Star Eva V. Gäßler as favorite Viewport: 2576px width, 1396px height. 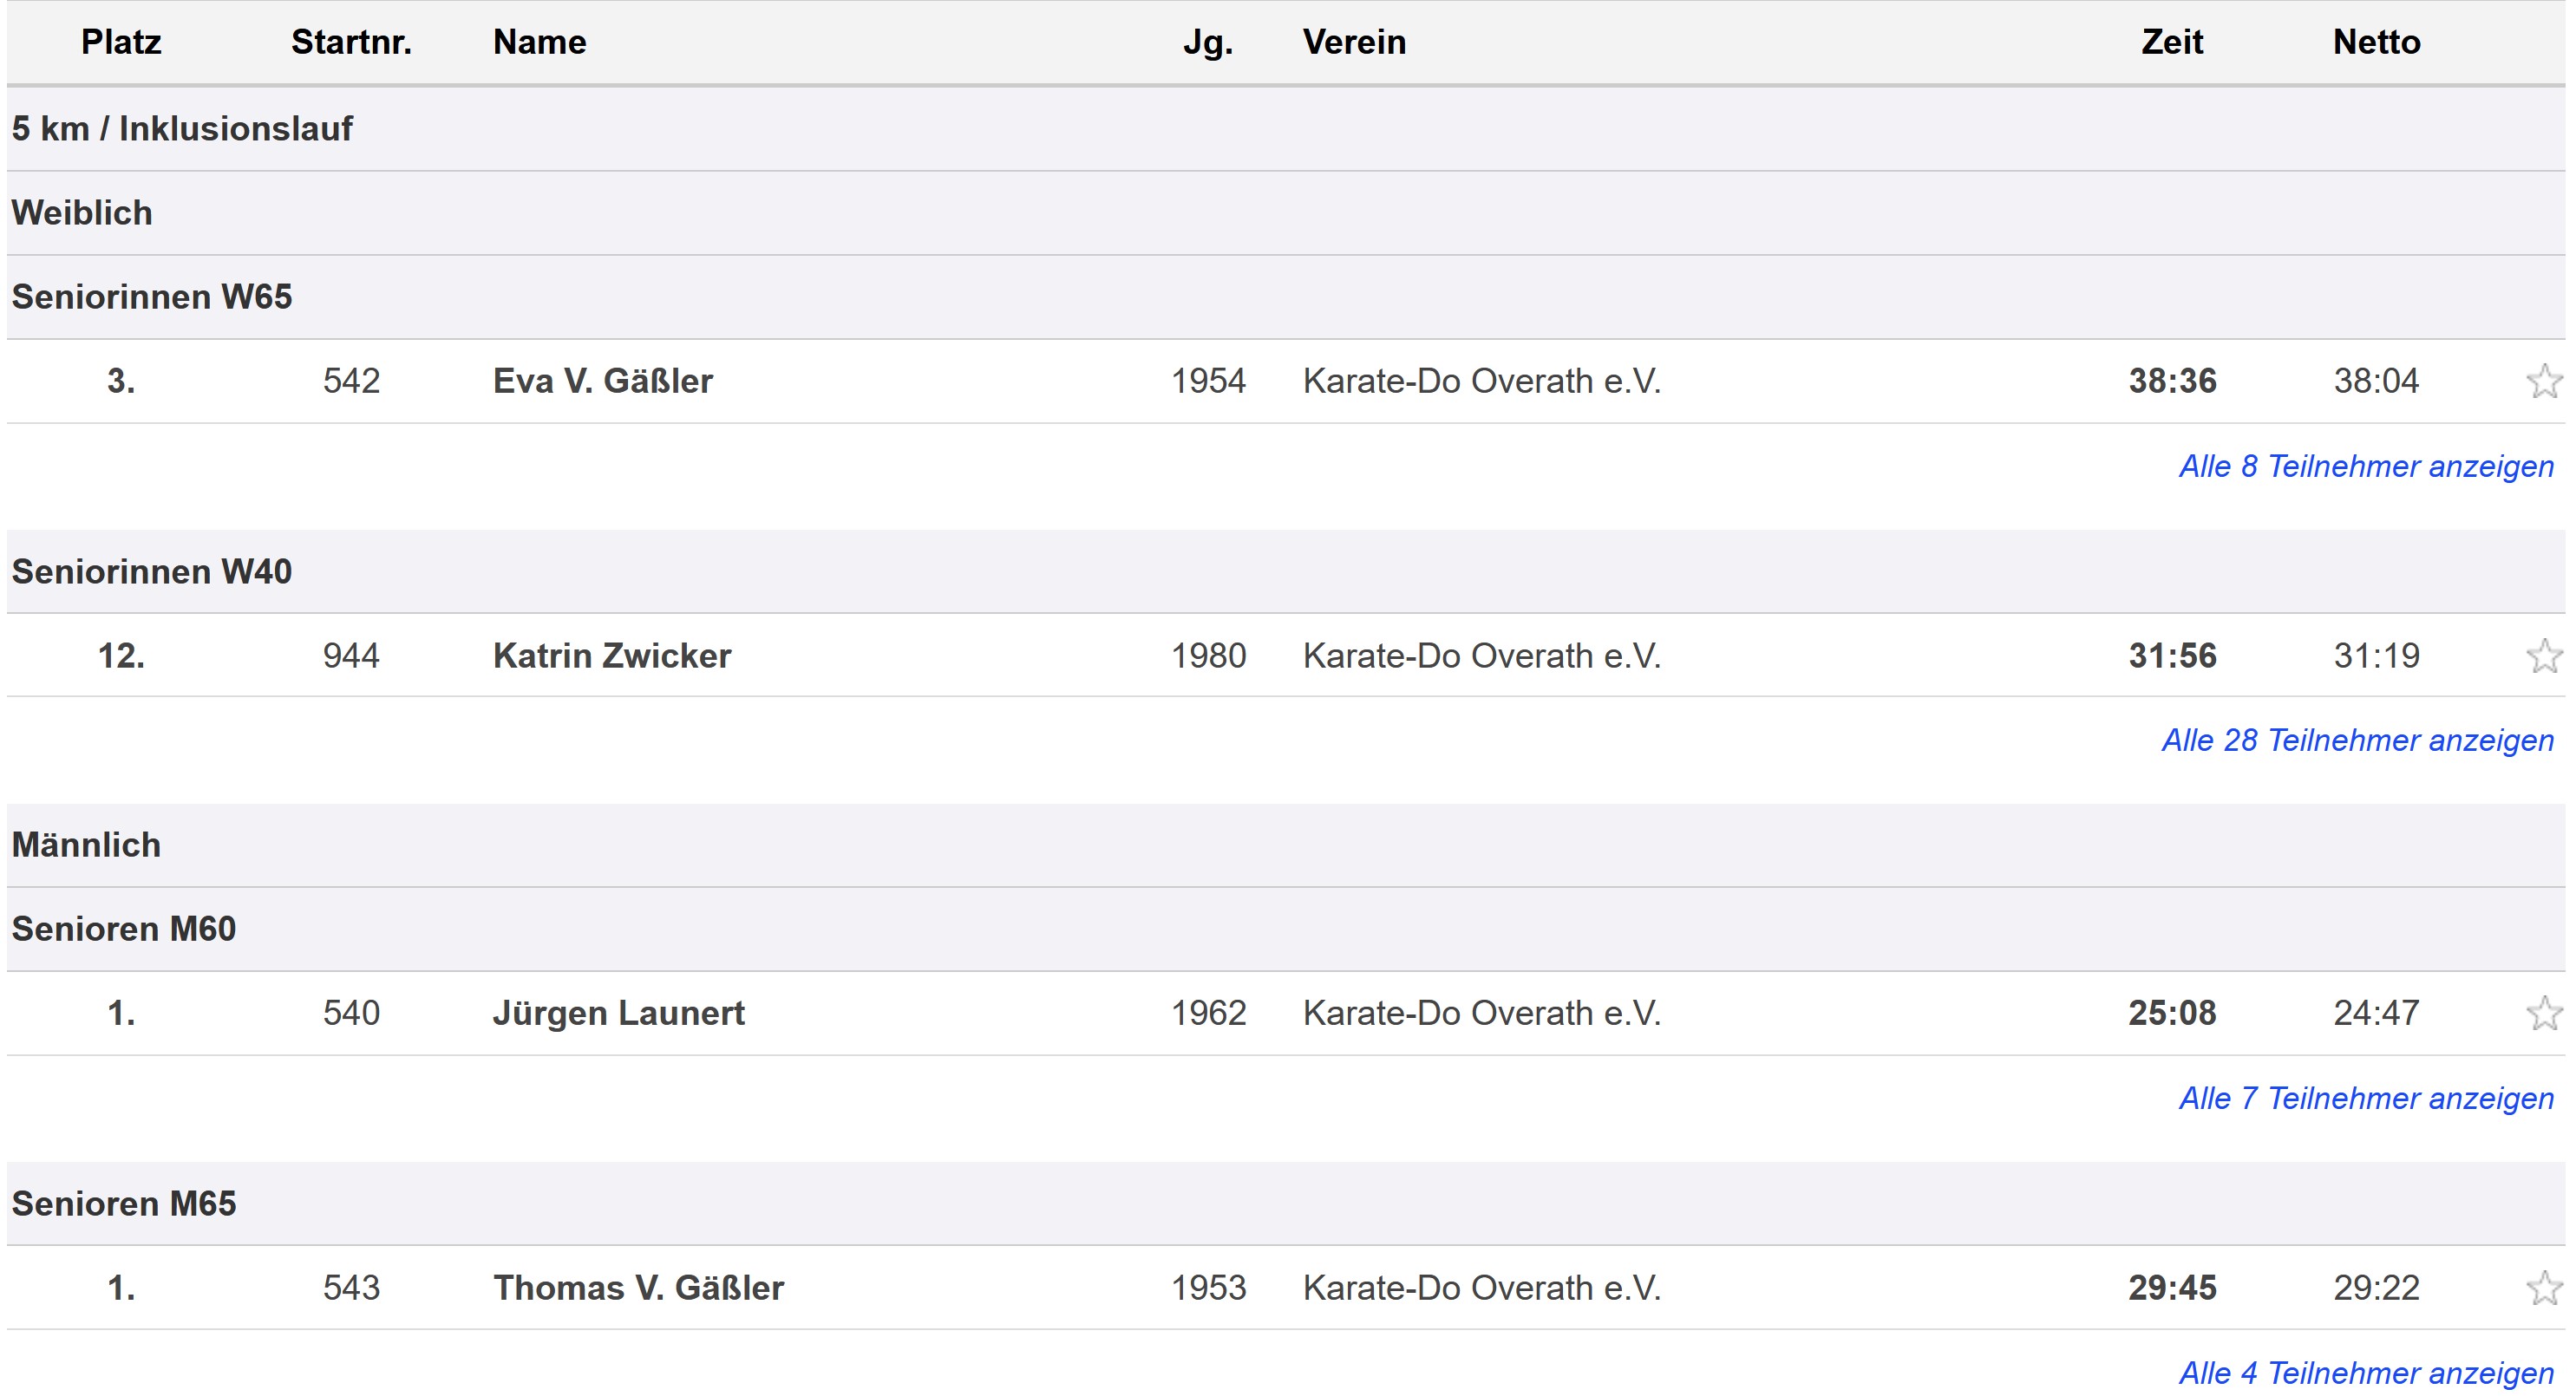pos(2543,381)
